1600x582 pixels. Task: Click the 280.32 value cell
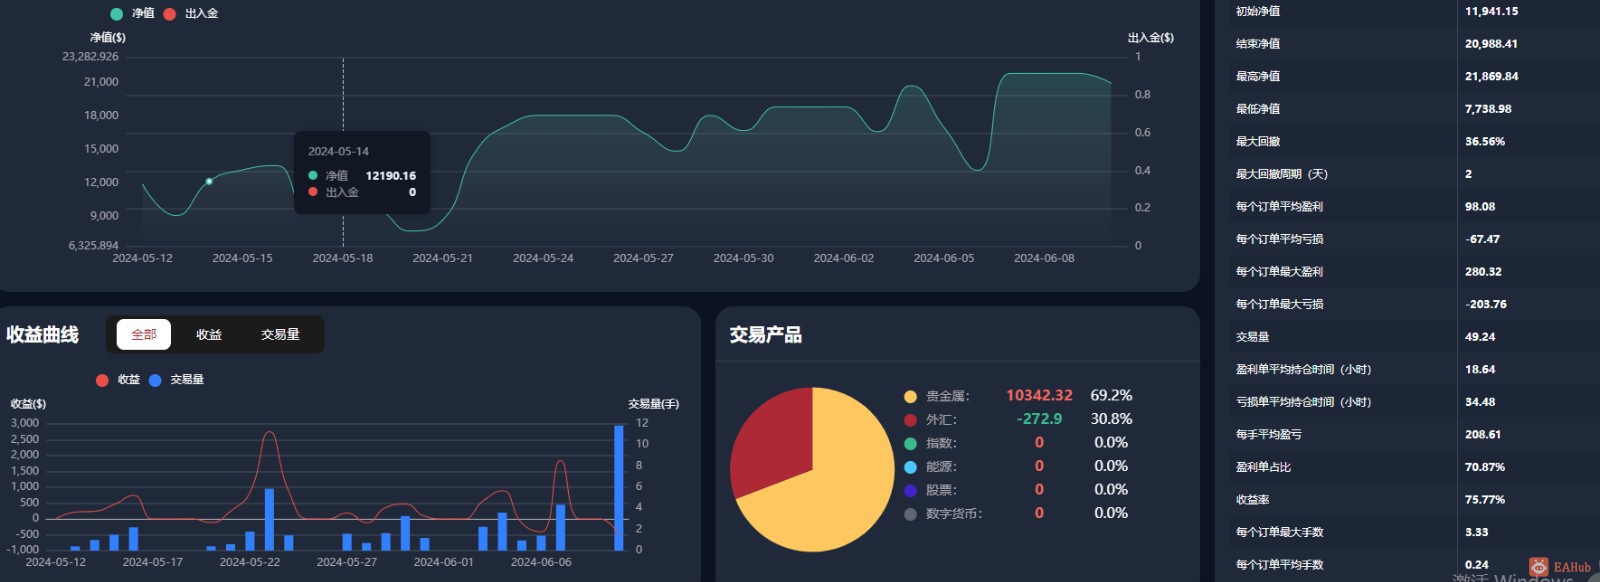1483,272
